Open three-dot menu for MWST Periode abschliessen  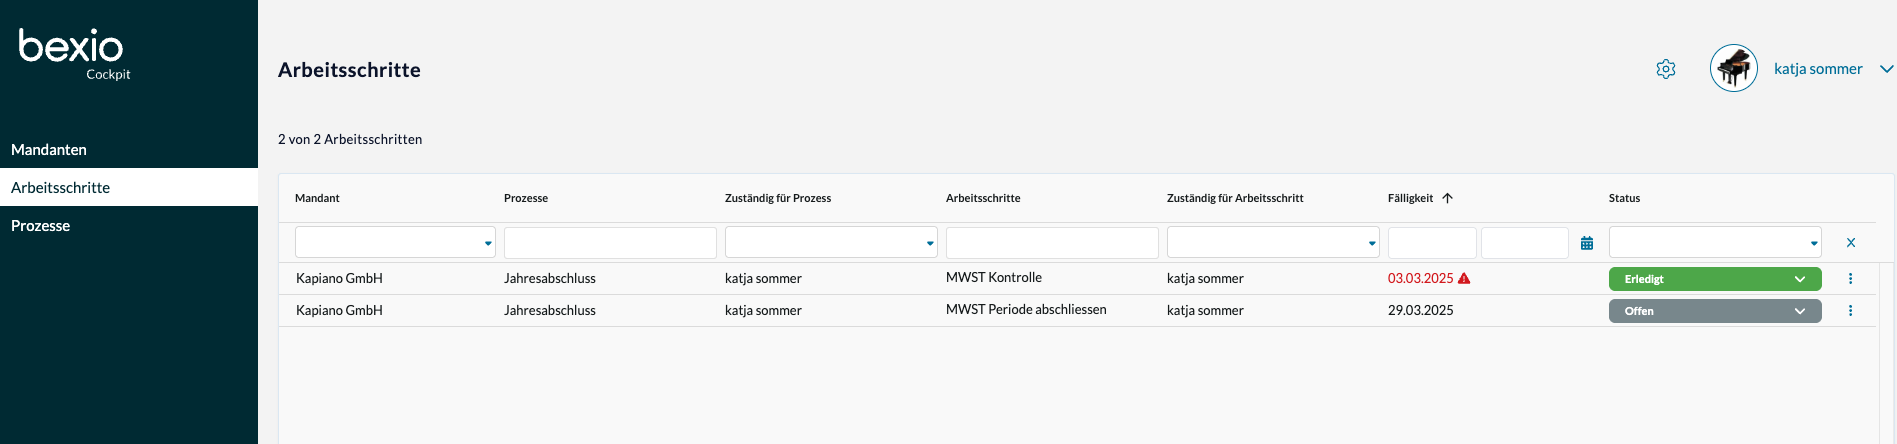click(1850, 311)
